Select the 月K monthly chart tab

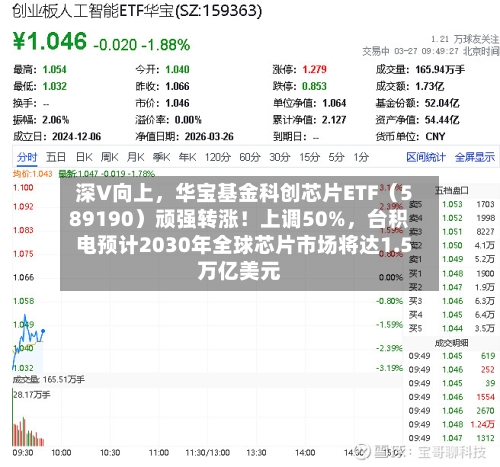pos(135,157)
